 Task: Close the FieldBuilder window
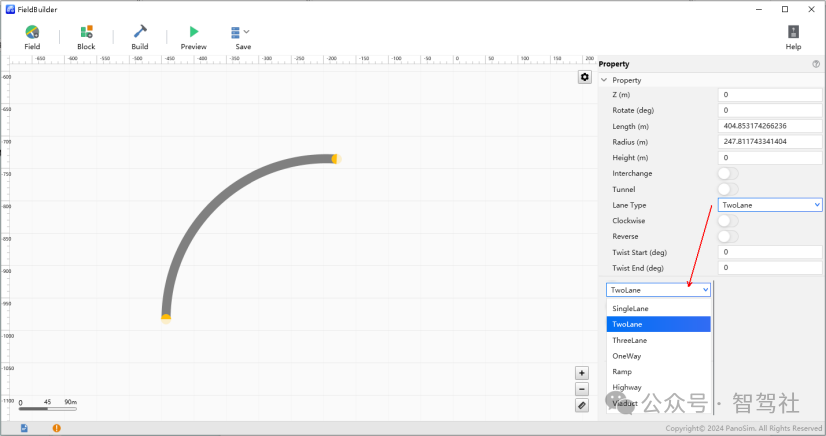pyautogui.click(x=811, y=9)
